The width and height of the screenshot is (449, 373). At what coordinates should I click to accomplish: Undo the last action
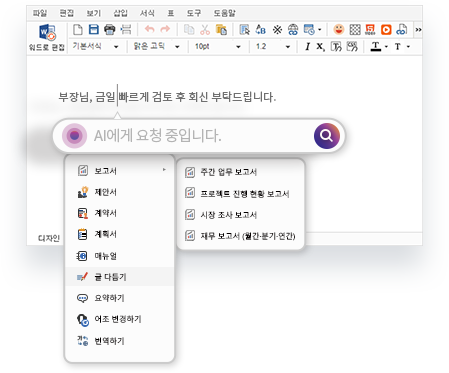150,29
